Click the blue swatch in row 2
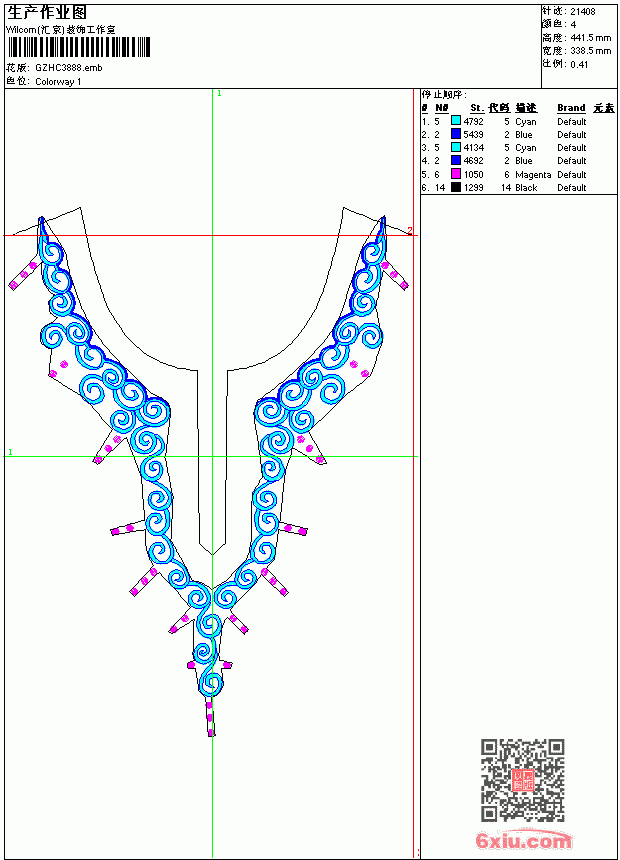 coord(455,134)
